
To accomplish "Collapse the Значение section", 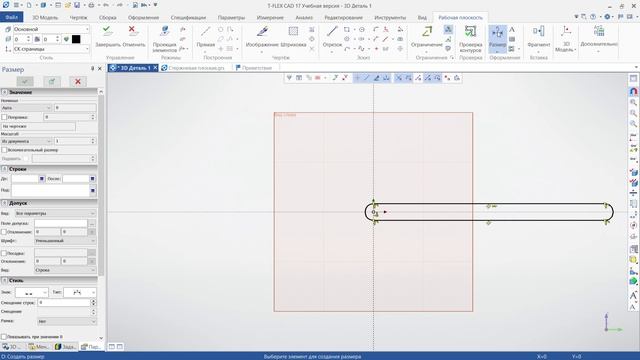I will (x=4, y=92).
